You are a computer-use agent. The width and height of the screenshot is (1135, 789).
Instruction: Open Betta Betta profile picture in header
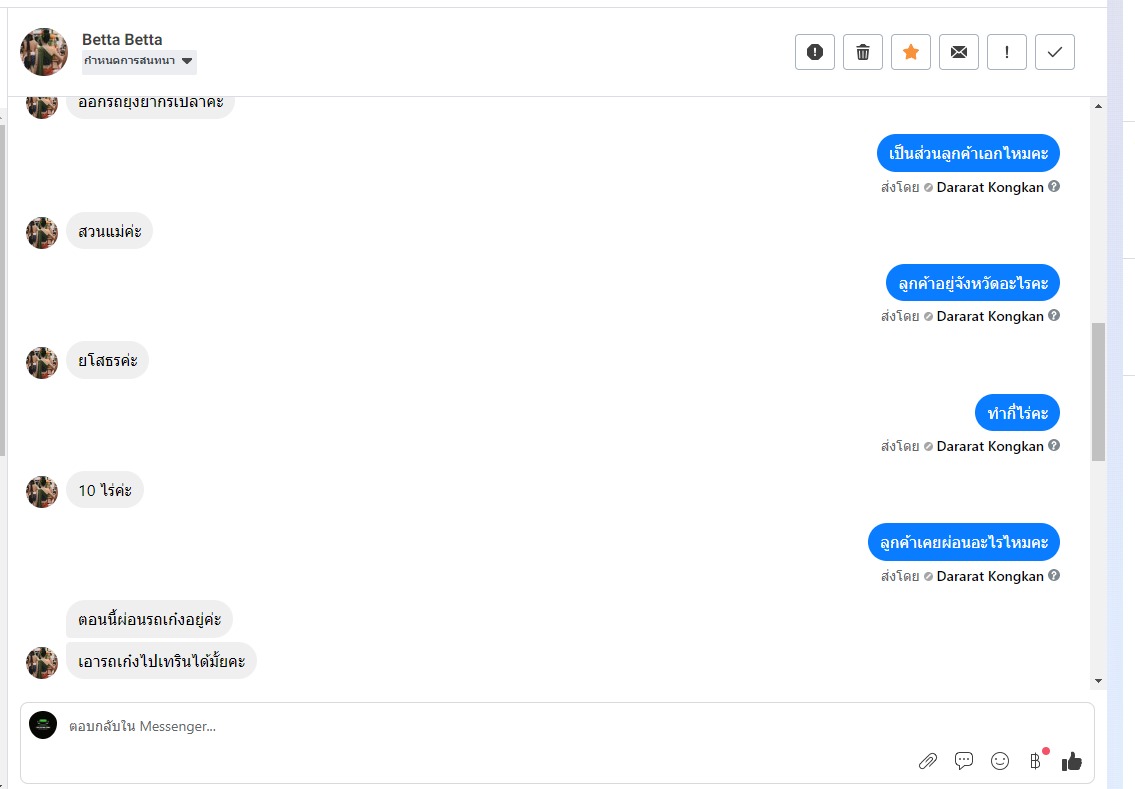pyautogui.click(x=44, y=52)
